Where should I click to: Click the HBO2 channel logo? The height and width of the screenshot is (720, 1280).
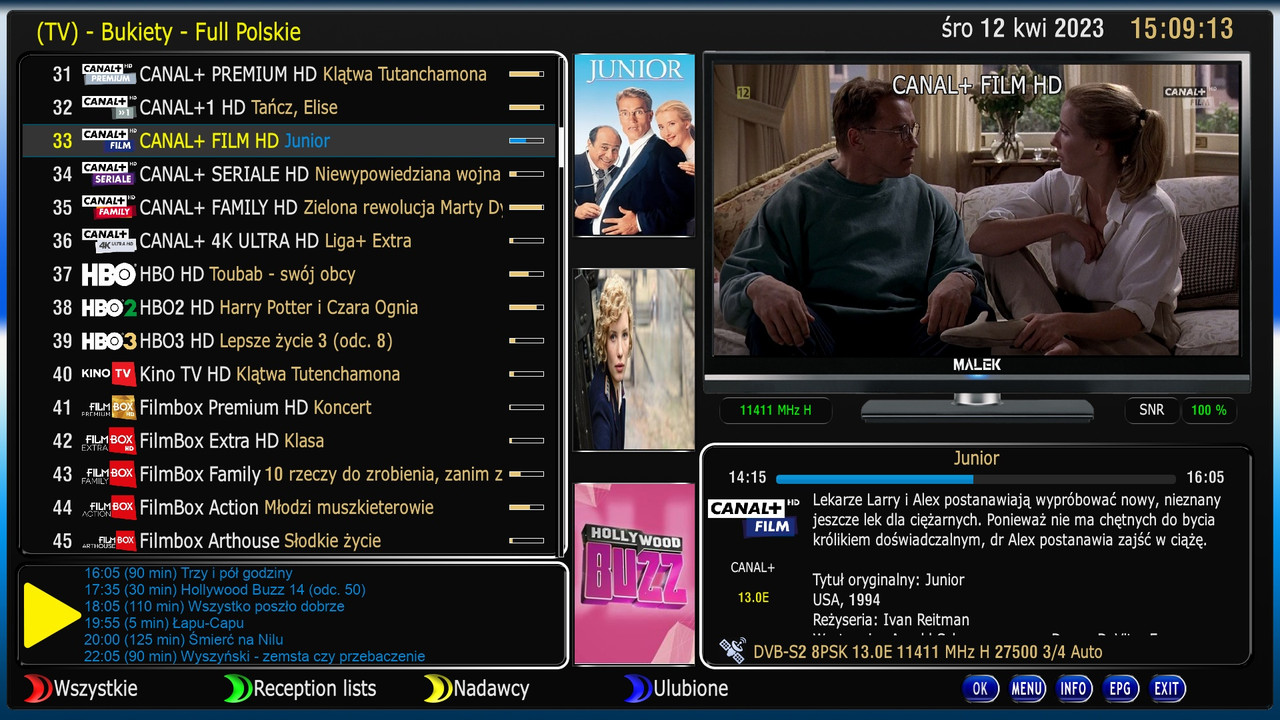[108, 307]
